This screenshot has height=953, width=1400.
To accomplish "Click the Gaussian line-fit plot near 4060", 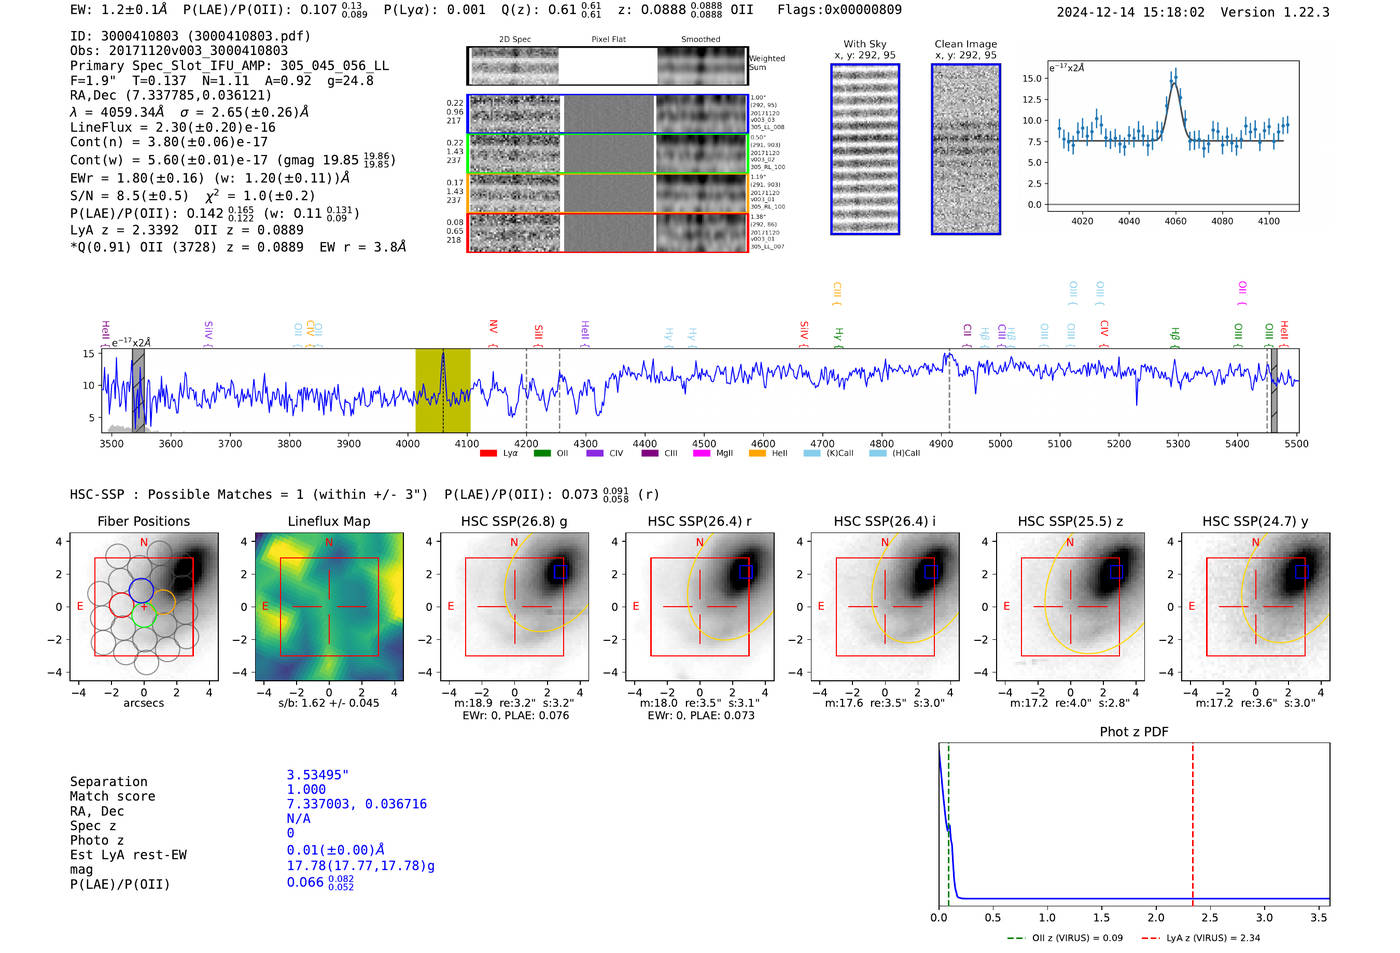I will pos(1172,136).
